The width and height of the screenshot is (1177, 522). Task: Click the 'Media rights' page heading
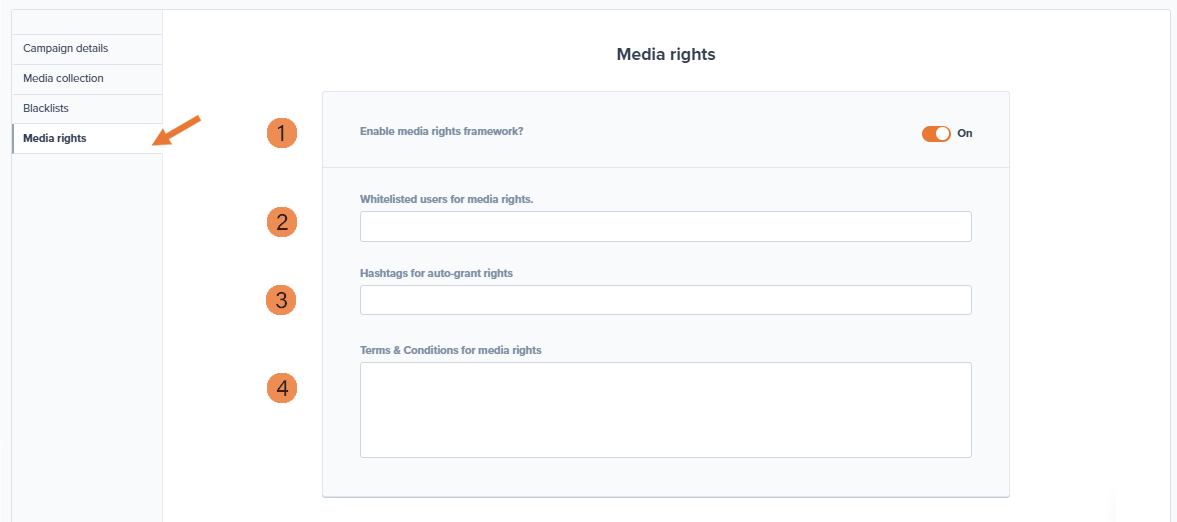point(665,55)
